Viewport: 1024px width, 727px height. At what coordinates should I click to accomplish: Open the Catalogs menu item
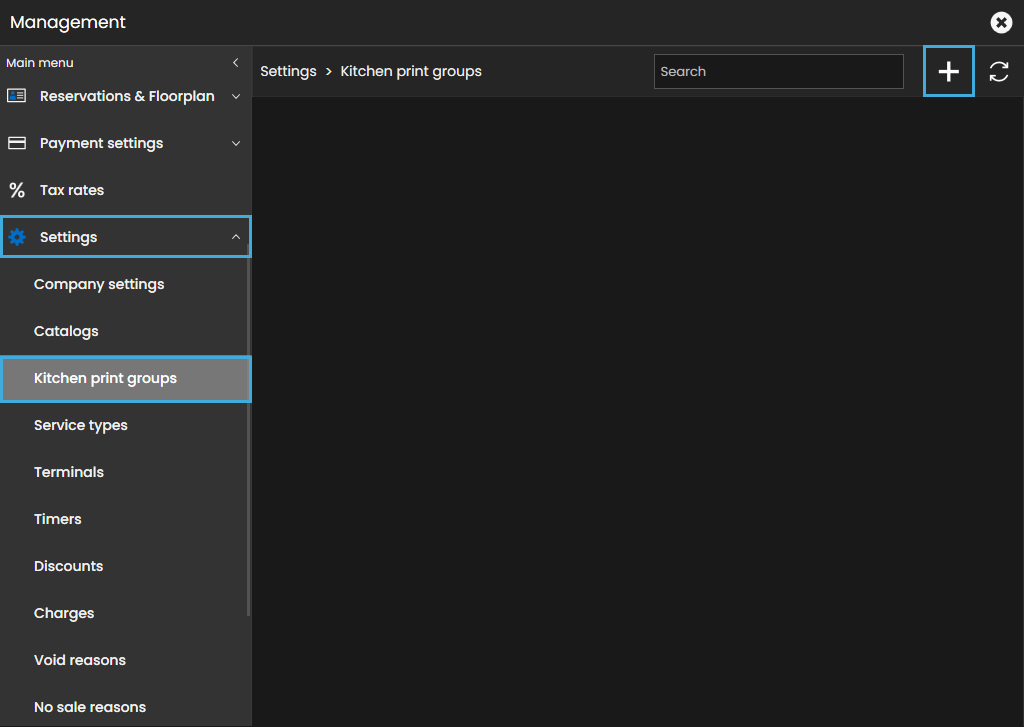[x=66, y=331]
